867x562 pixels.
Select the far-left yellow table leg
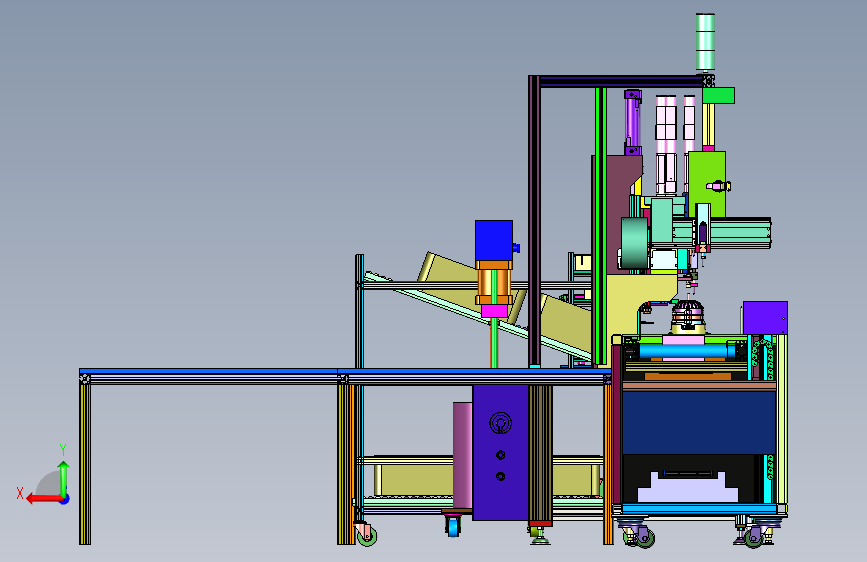tap(85, 464)
